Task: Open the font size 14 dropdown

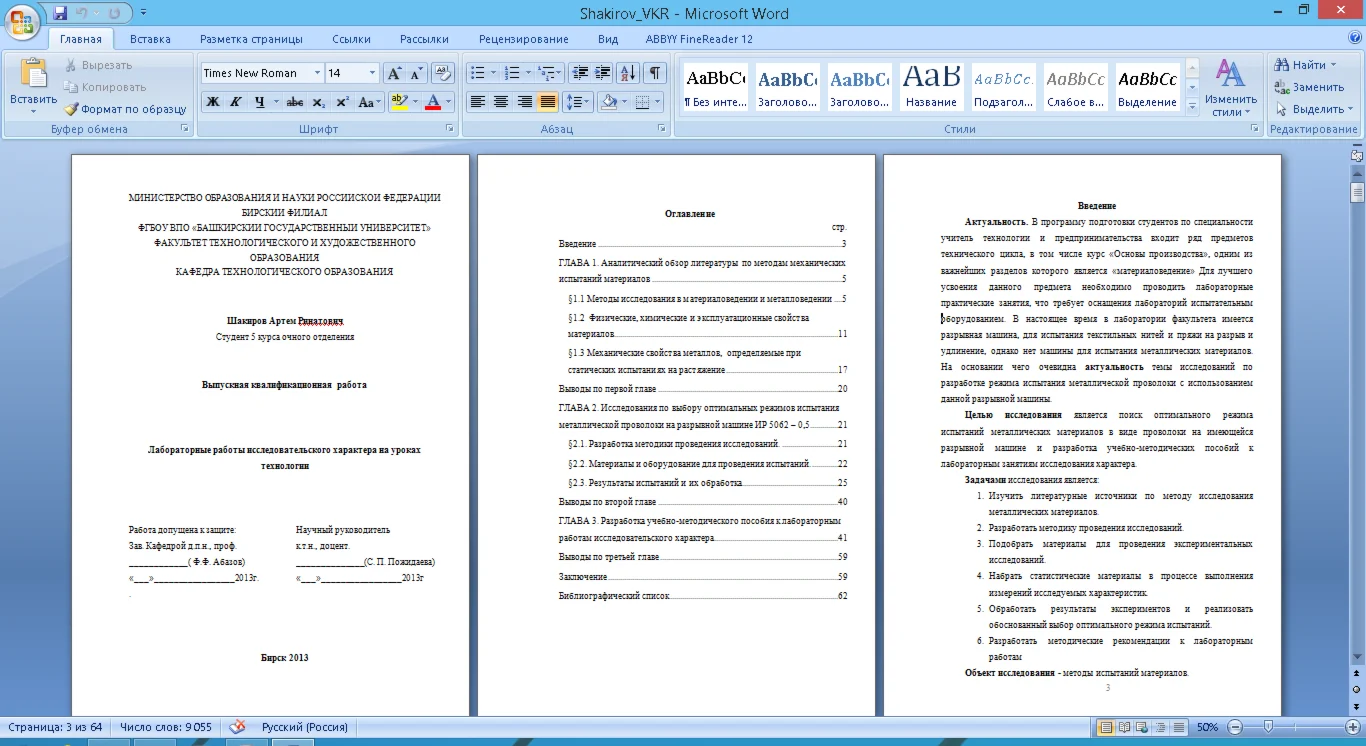Action: (x=372, y=73)
